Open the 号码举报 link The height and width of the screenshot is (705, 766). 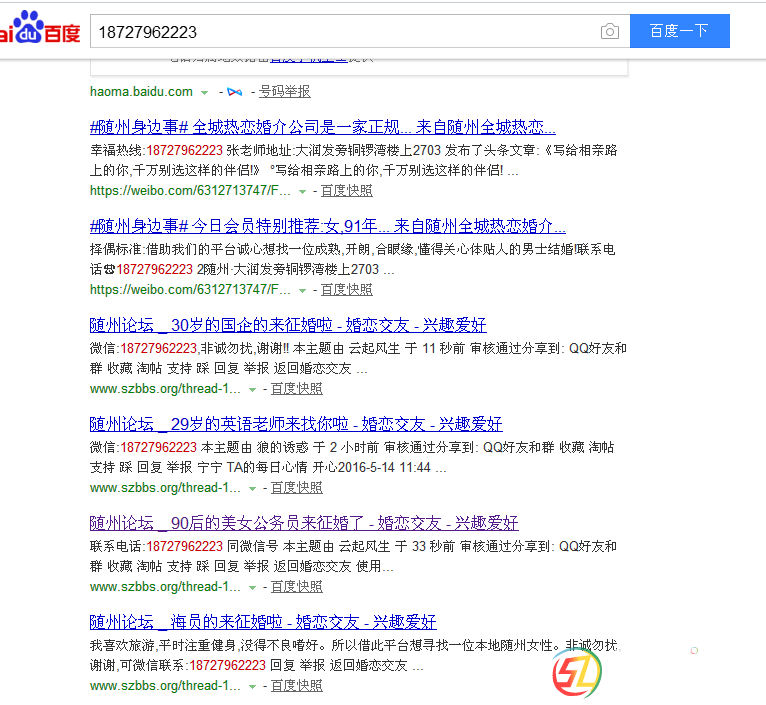click(284, 92)
